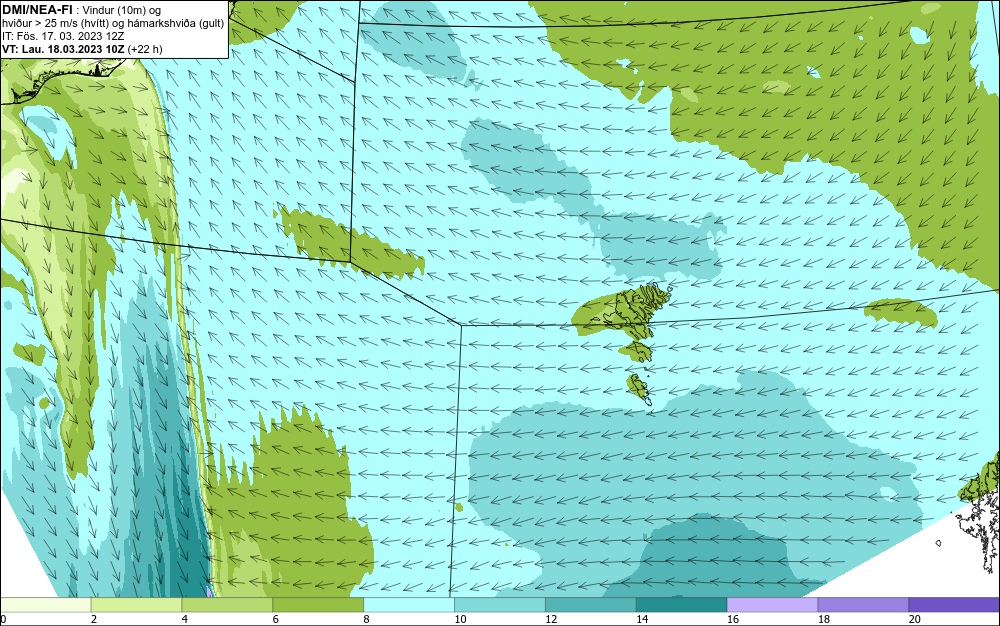Click the 12–14 m/s teal legend swatch
1000x626 pixels.
coord(591,604)
